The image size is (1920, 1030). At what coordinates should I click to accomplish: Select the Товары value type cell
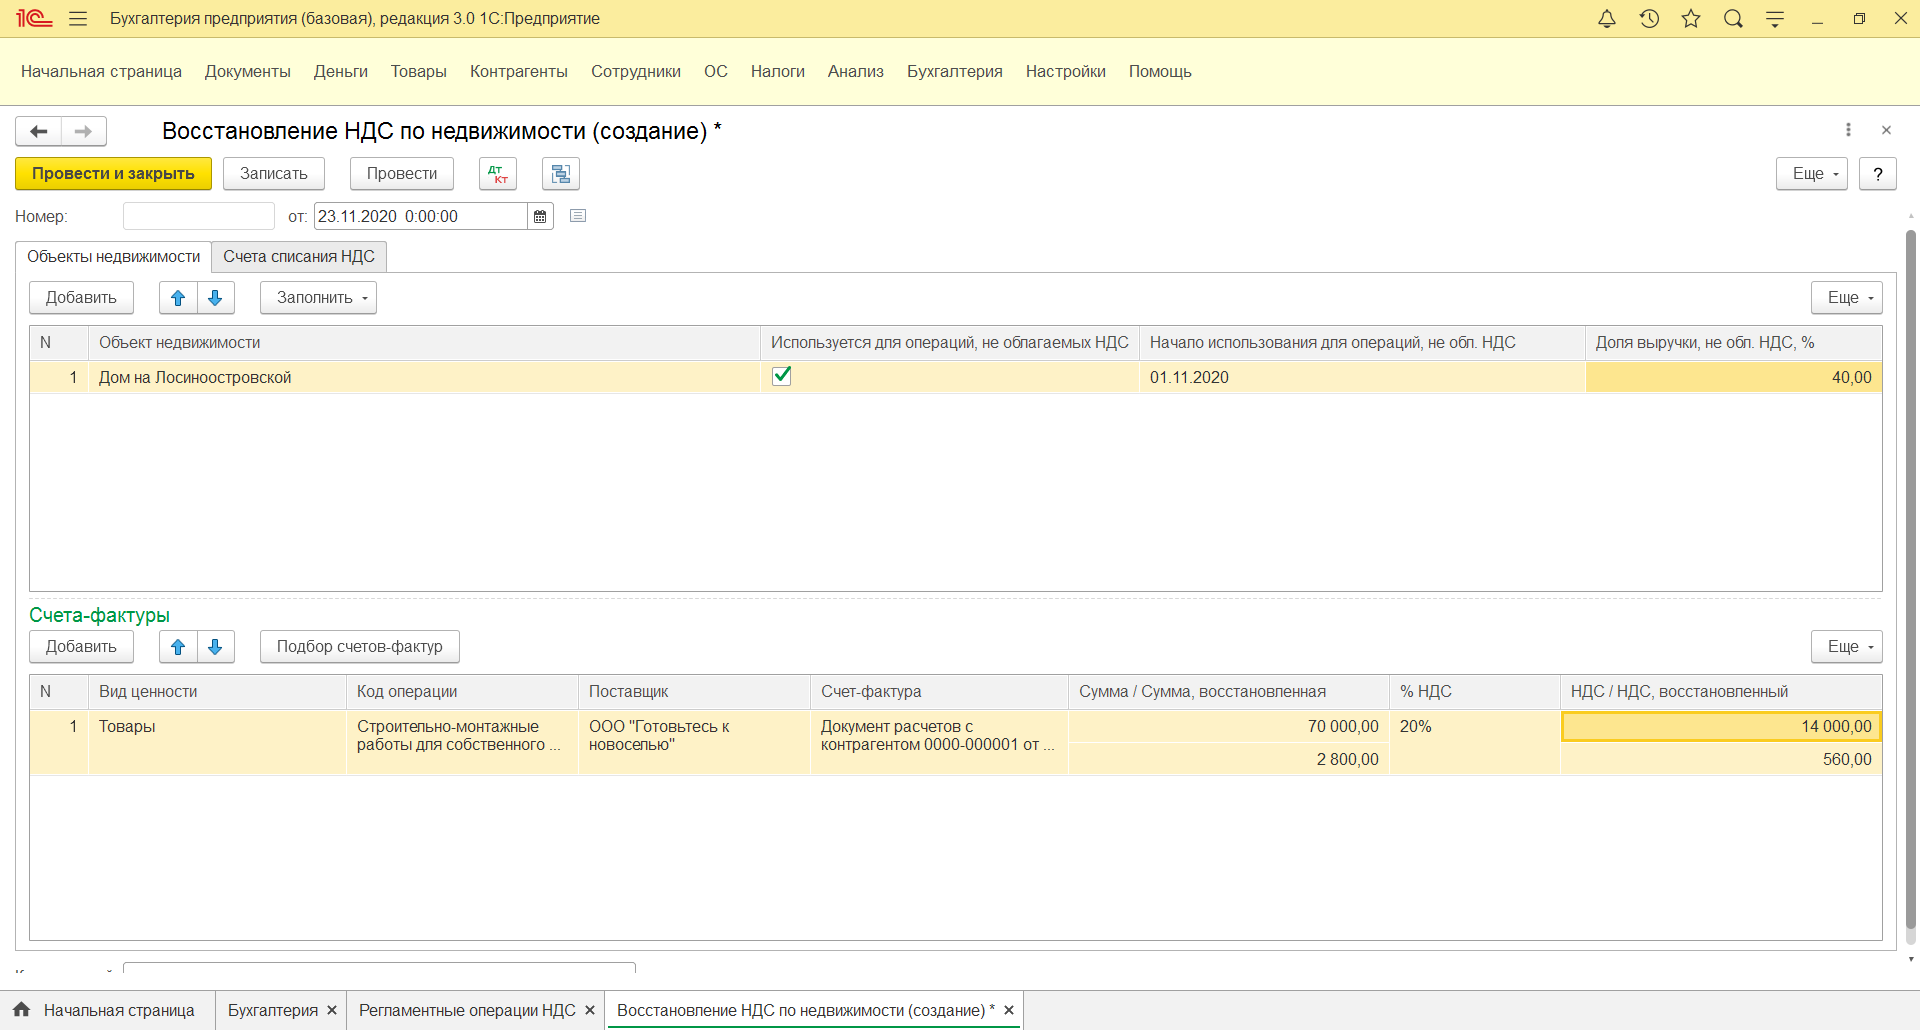click(x=217, y=742)
